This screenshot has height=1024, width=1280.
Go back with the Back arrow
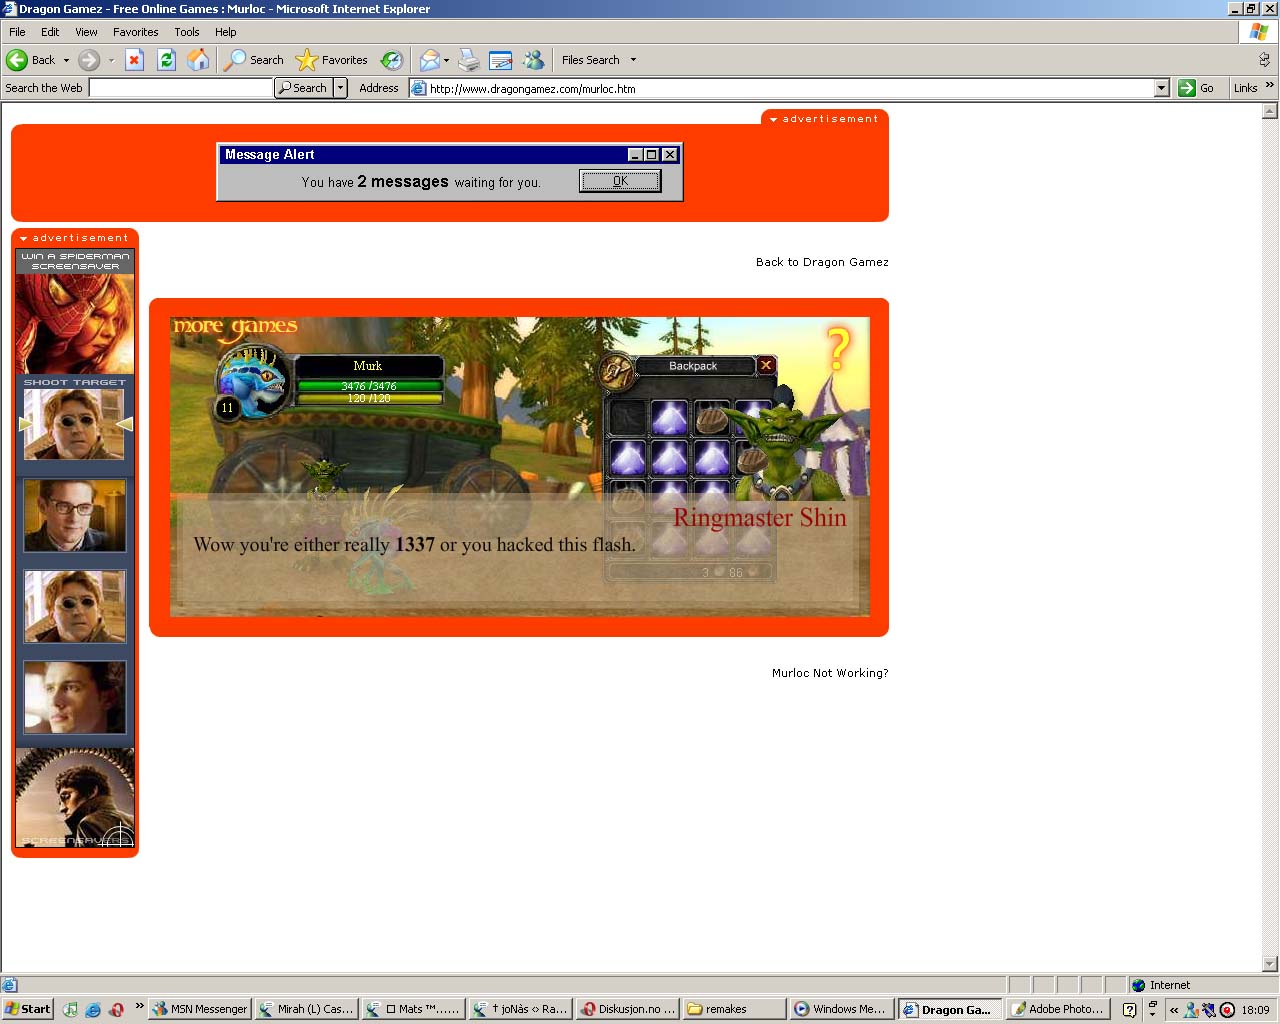[30, 60]
